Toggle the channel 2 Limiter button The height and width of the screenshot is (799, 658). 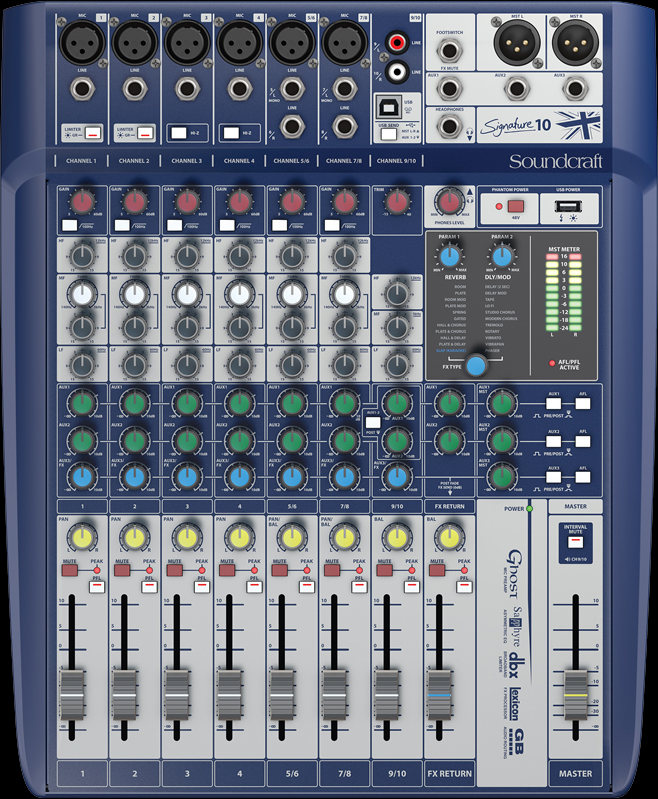[146, 134]
